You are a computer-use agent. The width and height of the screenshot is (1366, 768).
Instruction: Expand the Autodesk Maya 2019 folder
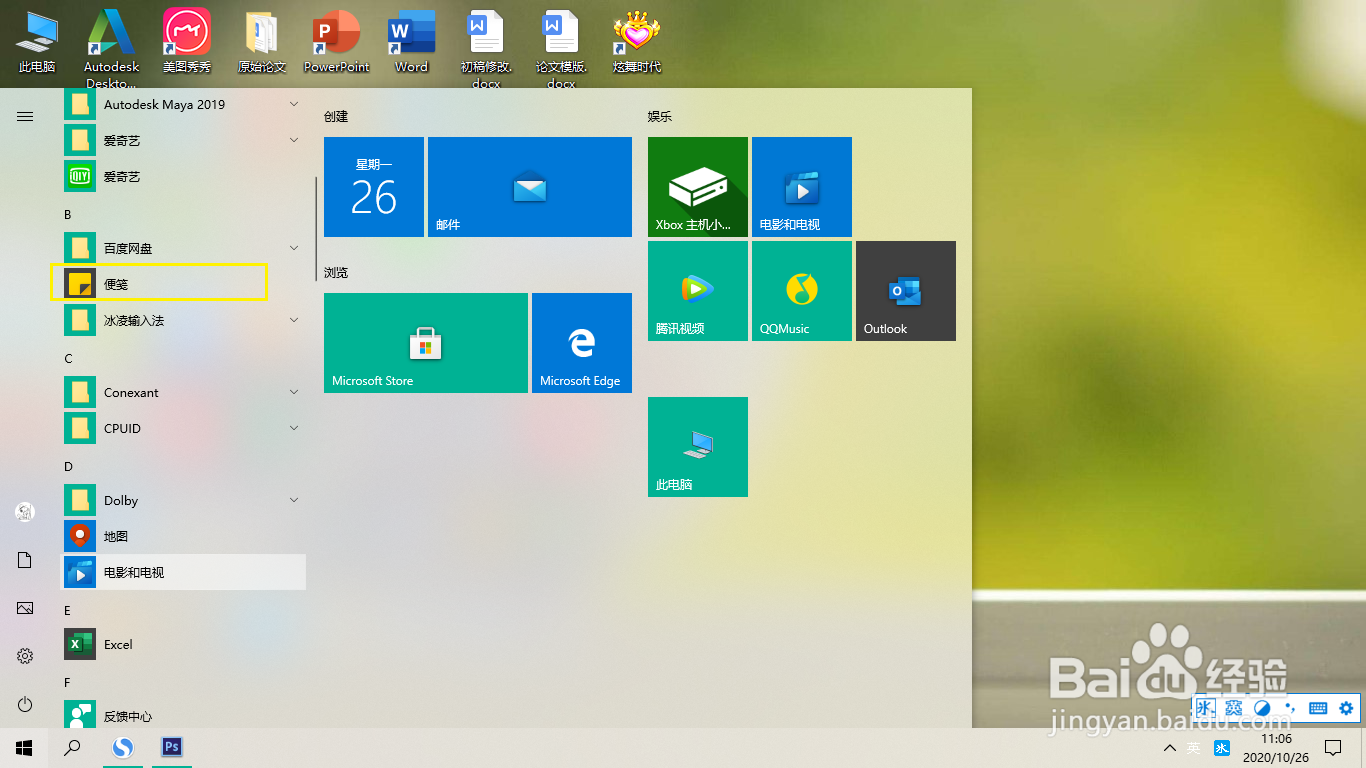coord(294,104)
